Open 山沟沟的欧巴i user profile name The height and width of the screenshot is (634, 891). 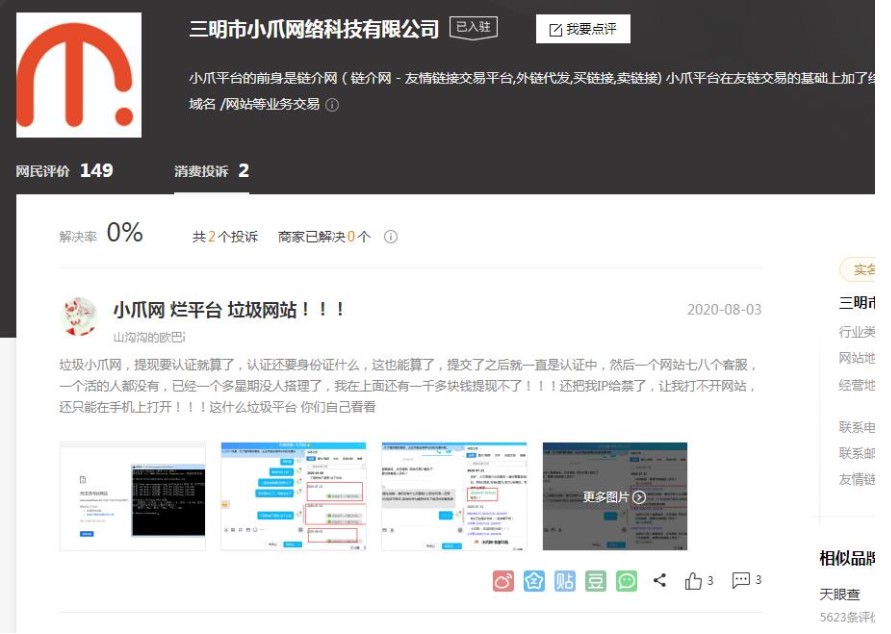tap(149, 337)
